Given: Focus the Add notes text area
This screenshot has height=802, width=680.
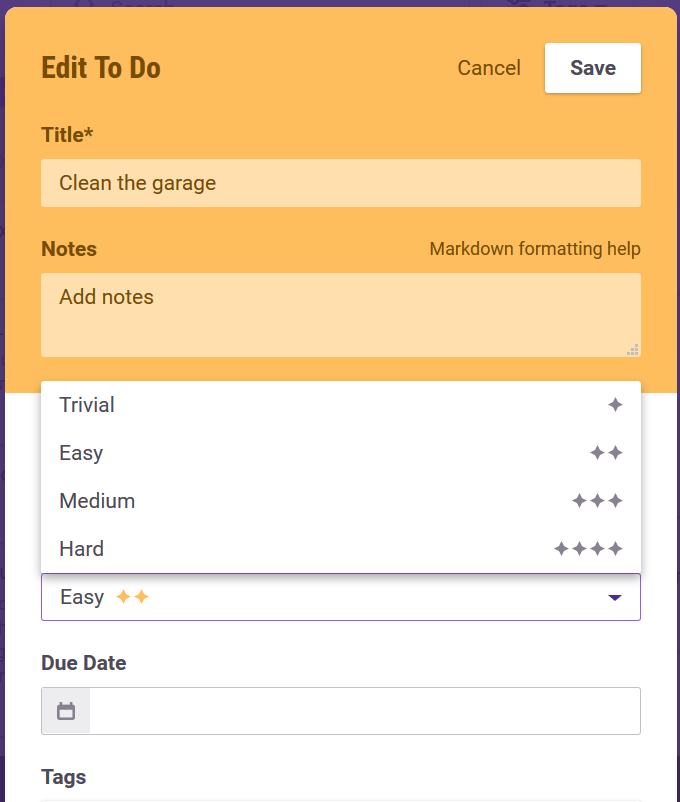Looking at the screenshot, I should 340,314.
